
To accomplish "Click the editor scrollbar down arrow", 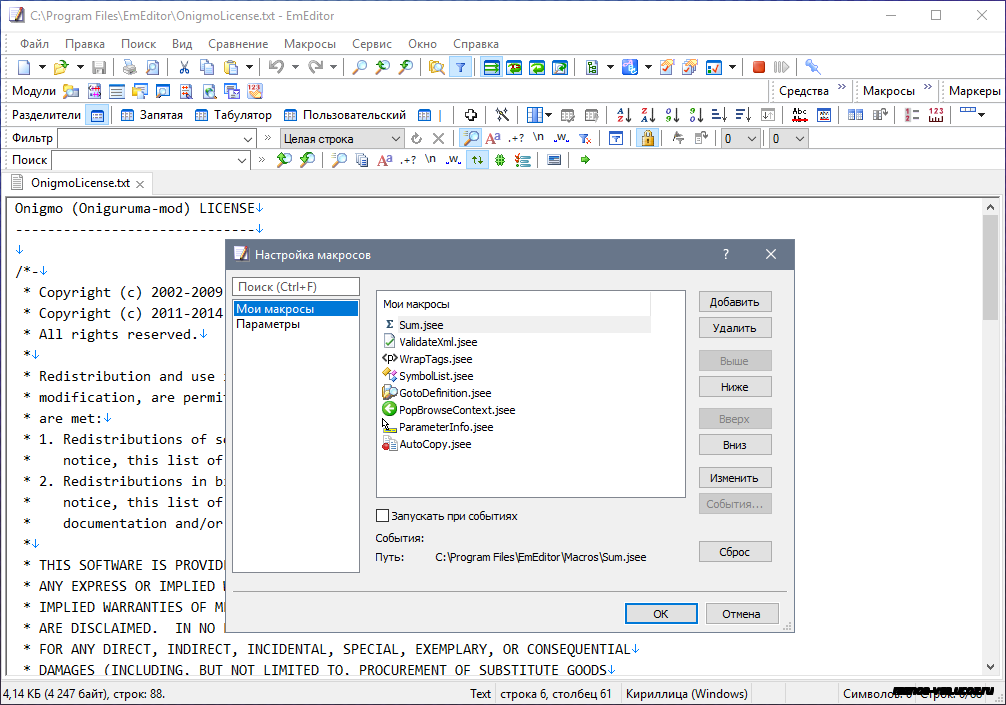I will [x=990, y=667].
